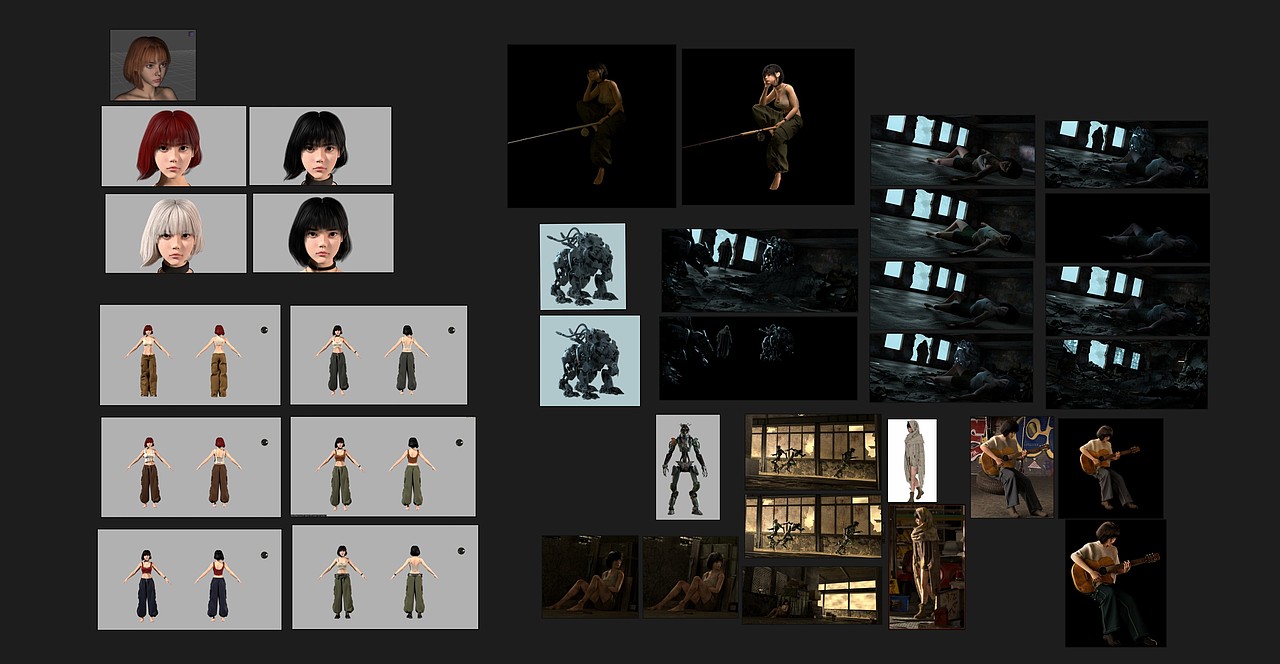Viewport: 1280px width, 664px height.
Task: Select the humanoid robot on gray background
Action: coord(688,467)
